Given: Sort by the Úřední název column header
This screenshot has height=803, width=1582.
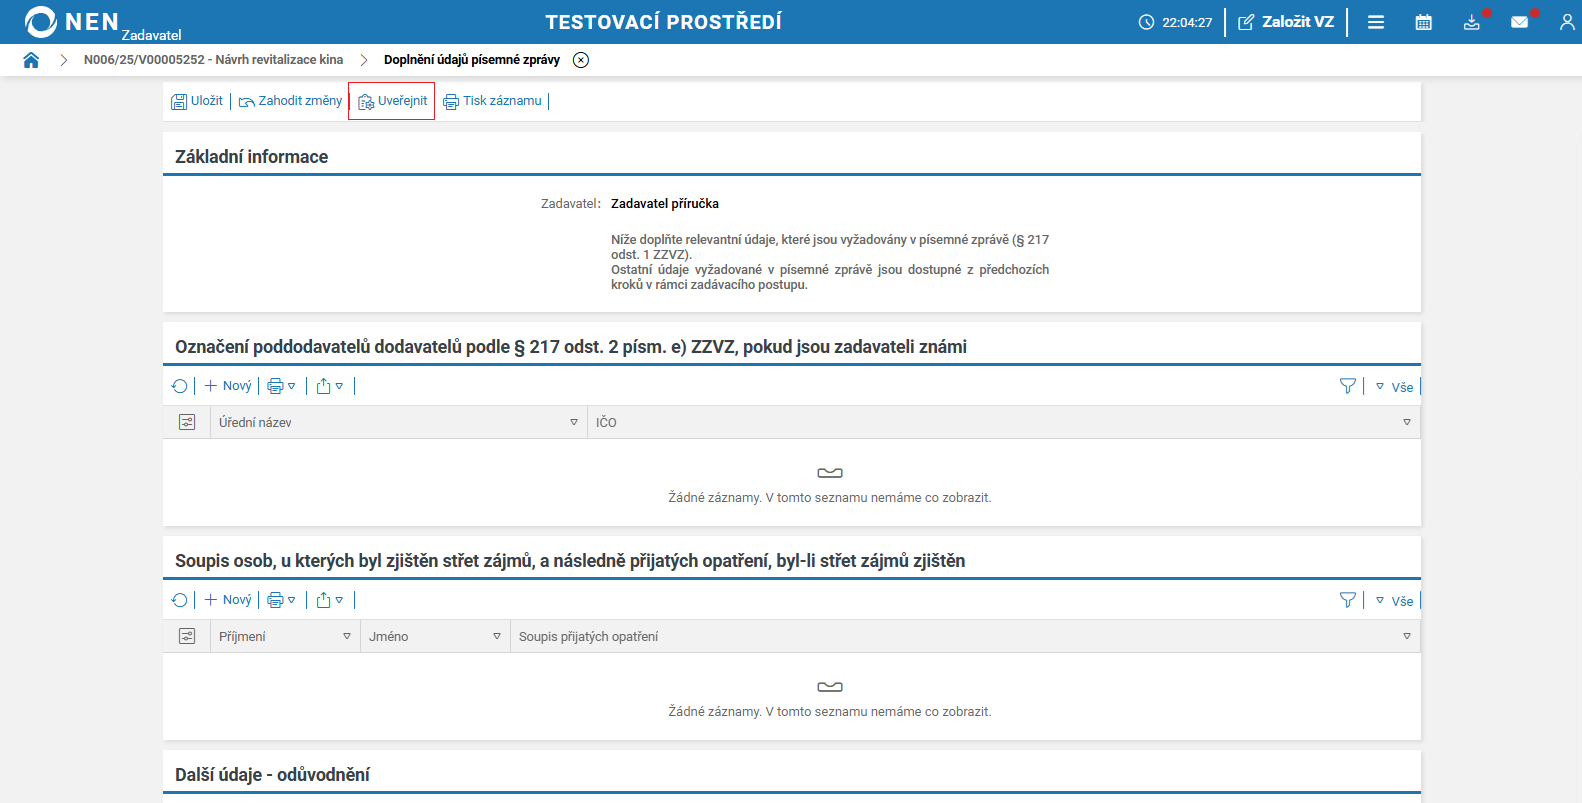Looking at the screenshot, I should coord(255,423).
